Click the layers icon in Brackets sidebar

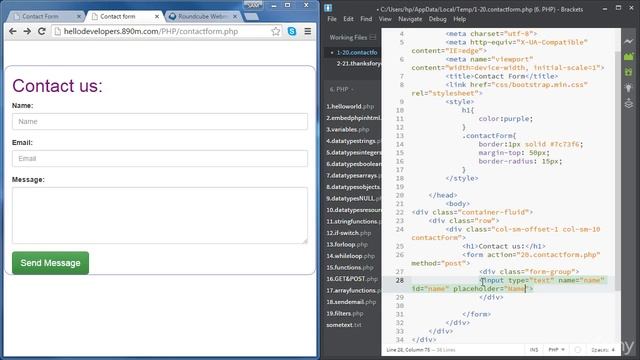coord(629,103)
